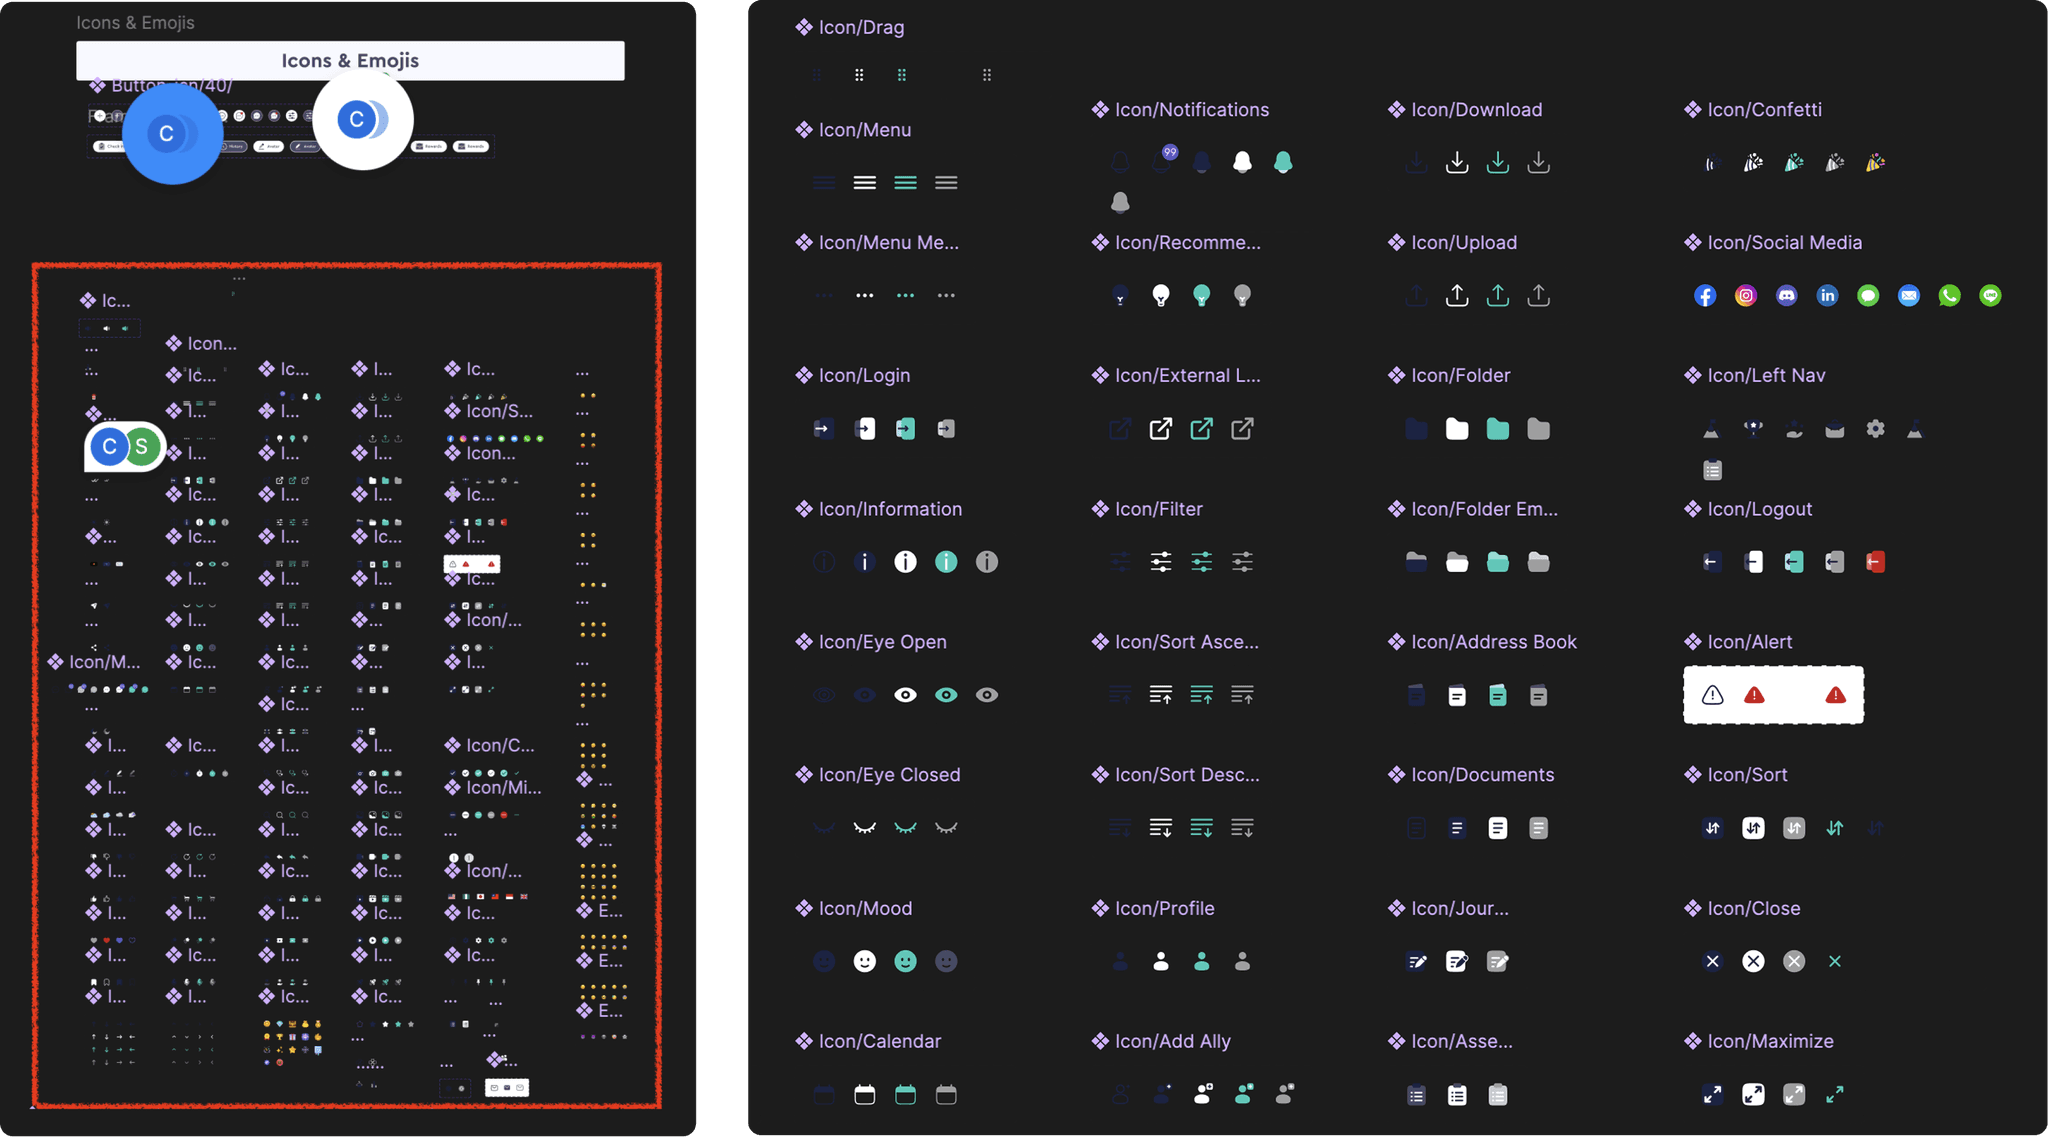The height and width of the screenshot is (1137, 2048).
Task: Click the teal filter sliders icon
Action: tap(1202, 562)
